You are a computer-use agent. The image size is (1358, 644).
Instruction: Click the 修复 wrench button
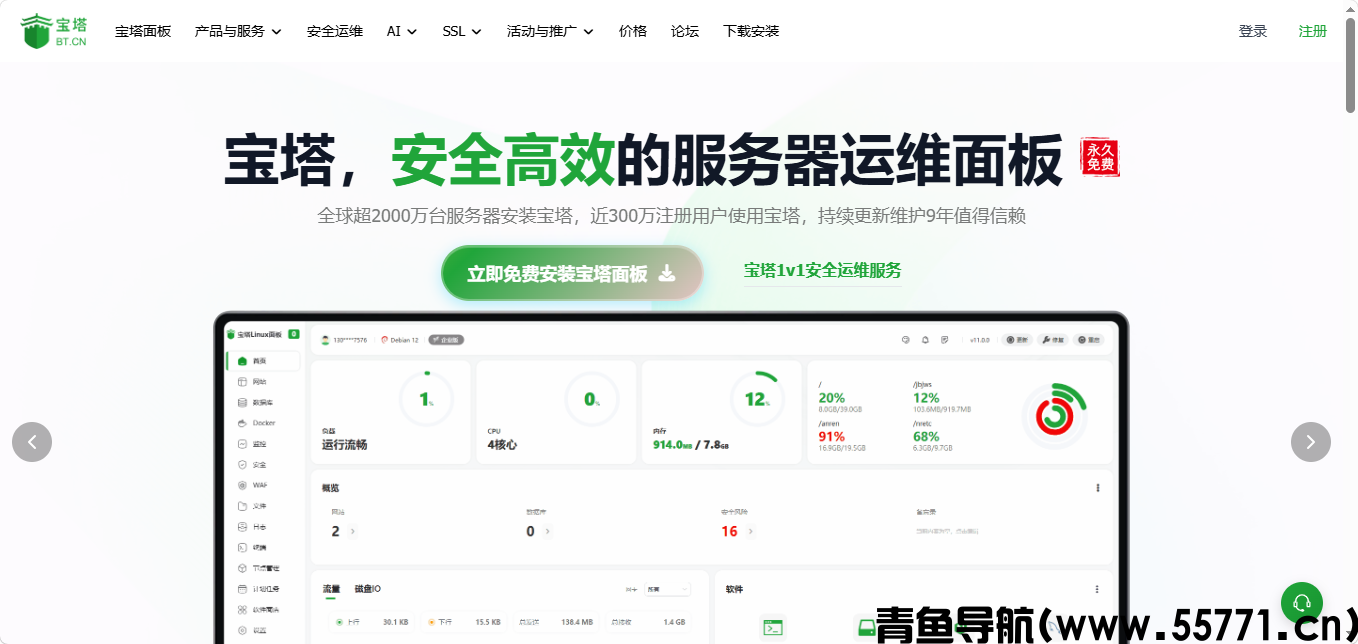(x=1052, y=340)
